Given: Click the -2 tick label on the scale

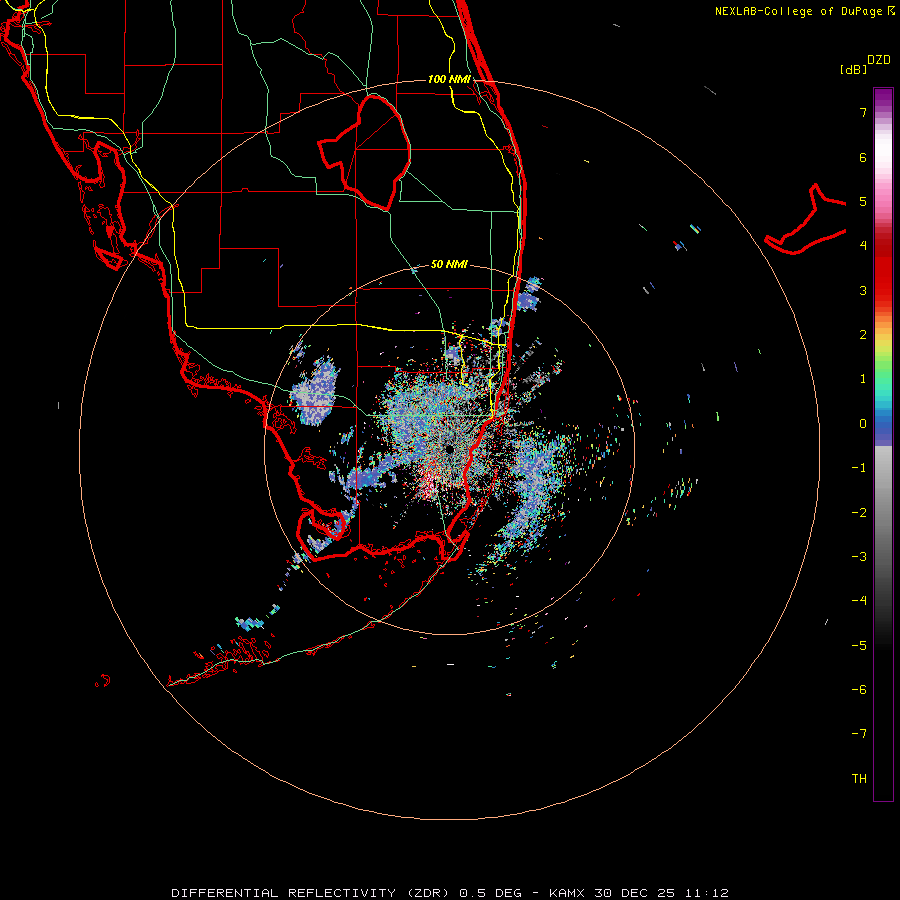Looking at the screenshot, I should point(859,513).
